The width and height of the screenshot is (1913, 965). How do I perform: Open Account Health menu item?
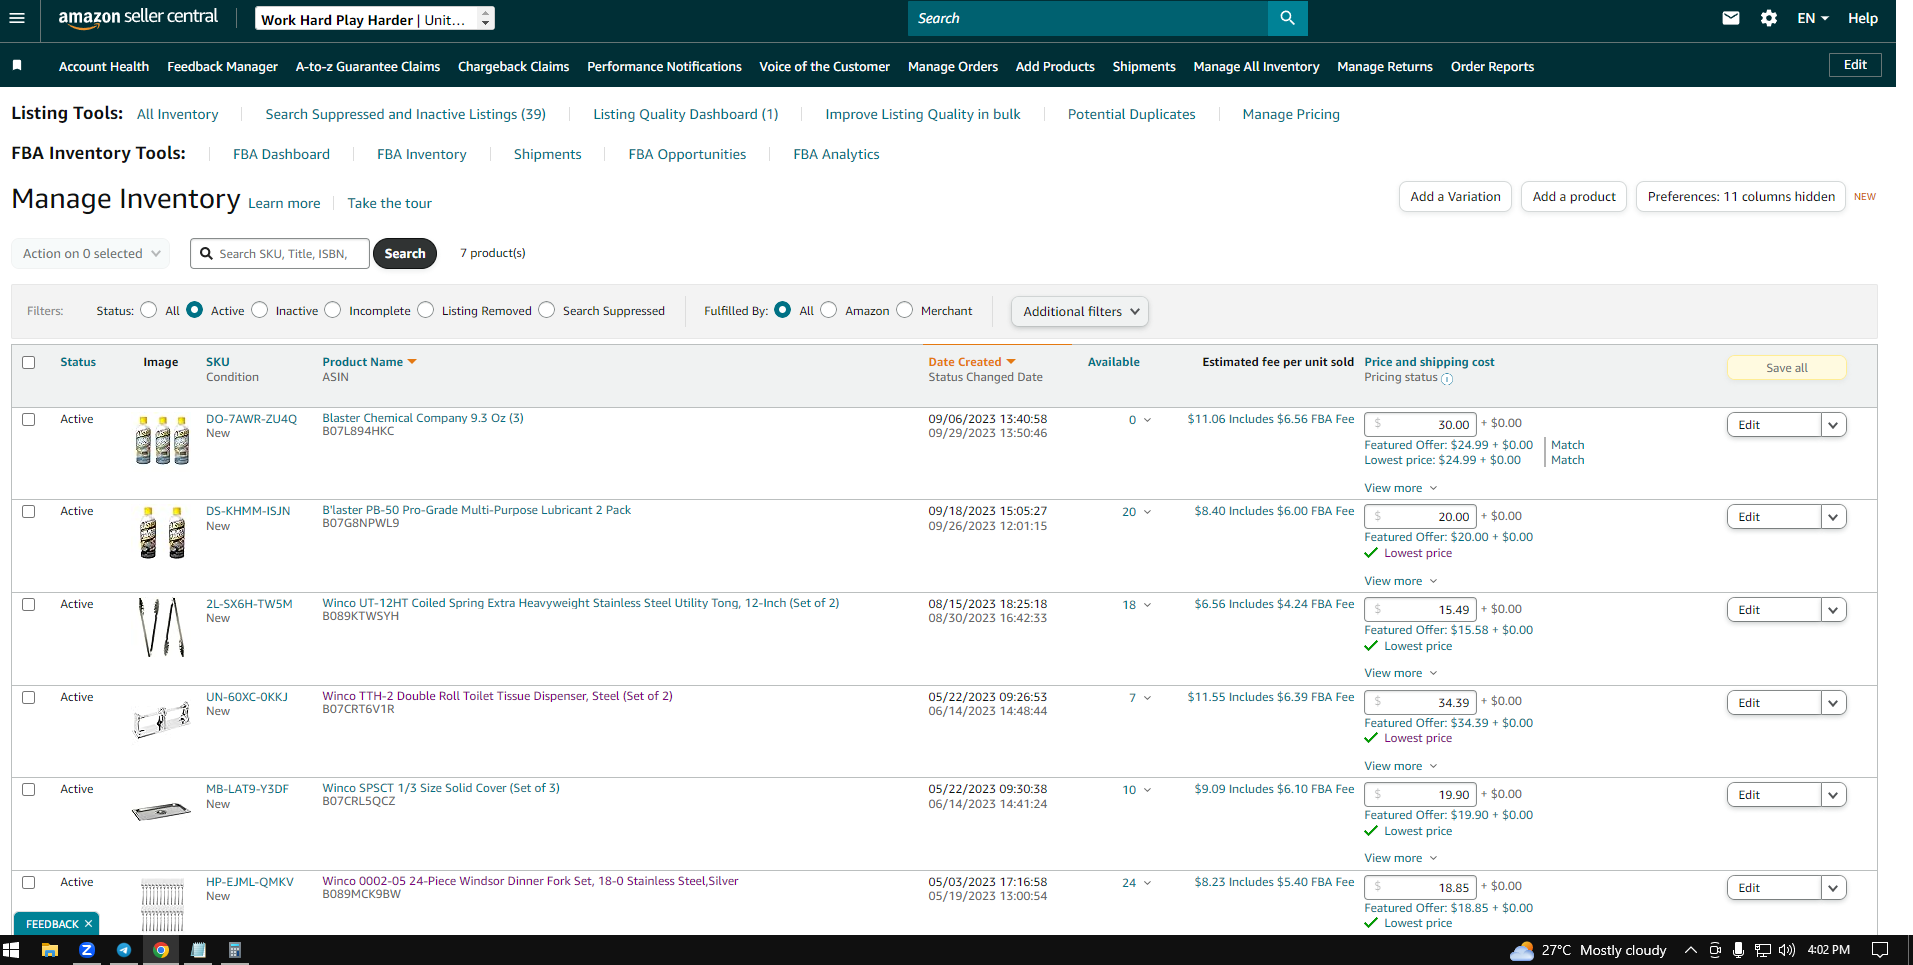pos(104,66)
